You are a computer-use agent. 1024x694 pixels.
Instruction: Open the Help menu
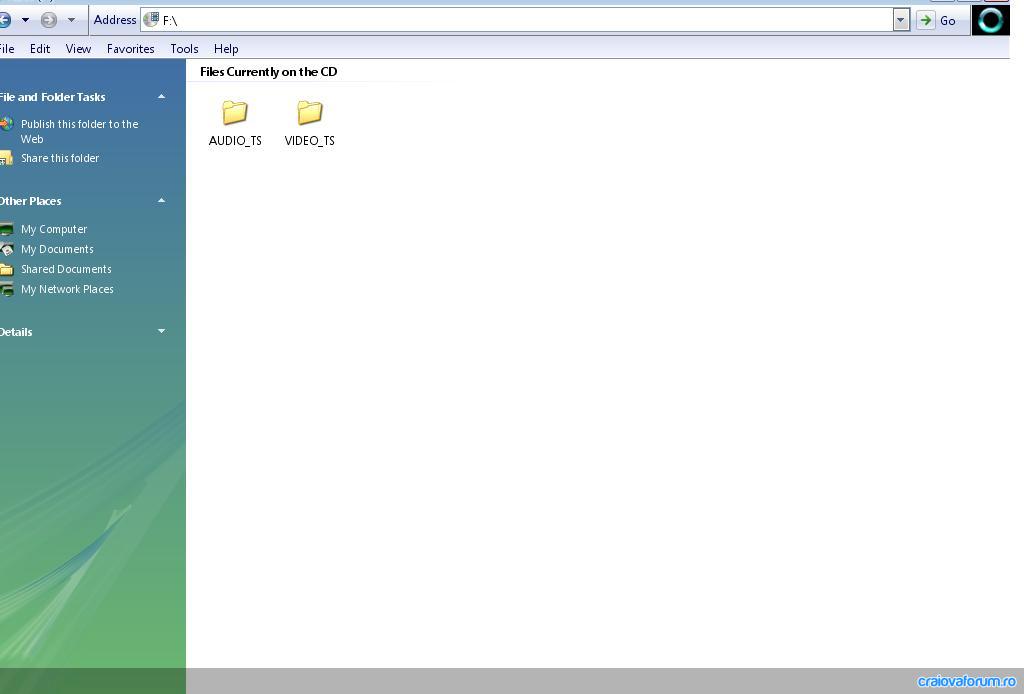[x=226, y=49]
